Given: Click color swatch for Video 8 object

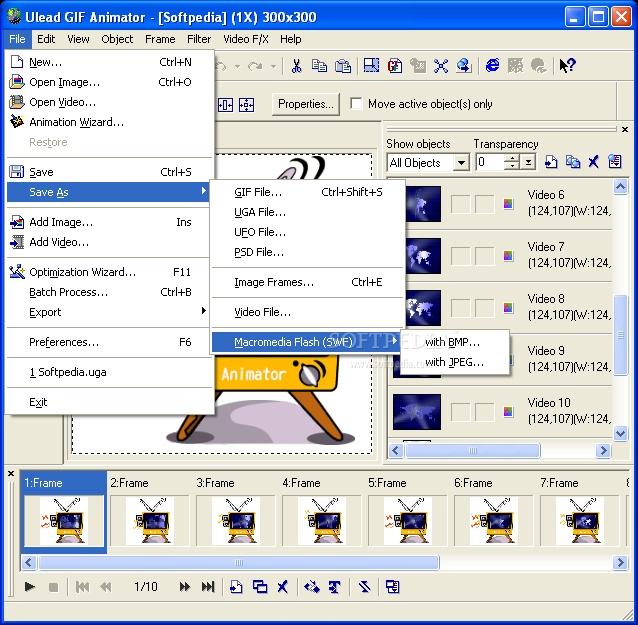Looking at the screenshot, I should [508, 308].
